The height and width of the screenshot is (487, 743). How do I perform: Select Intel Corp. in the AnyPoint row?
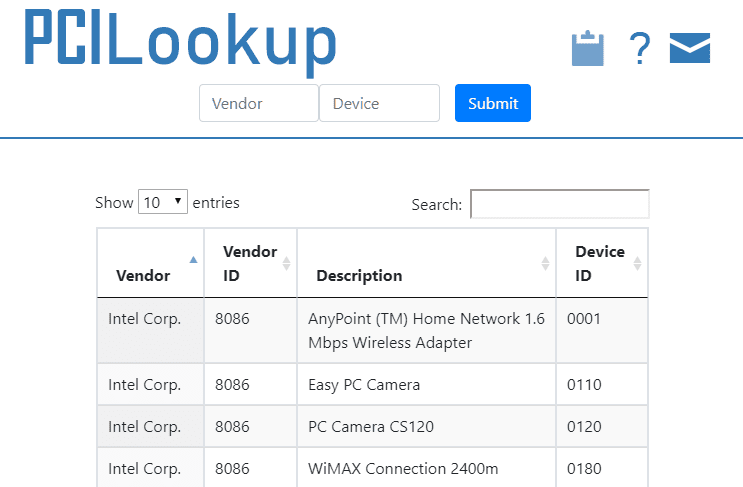(x=151, y=331)
